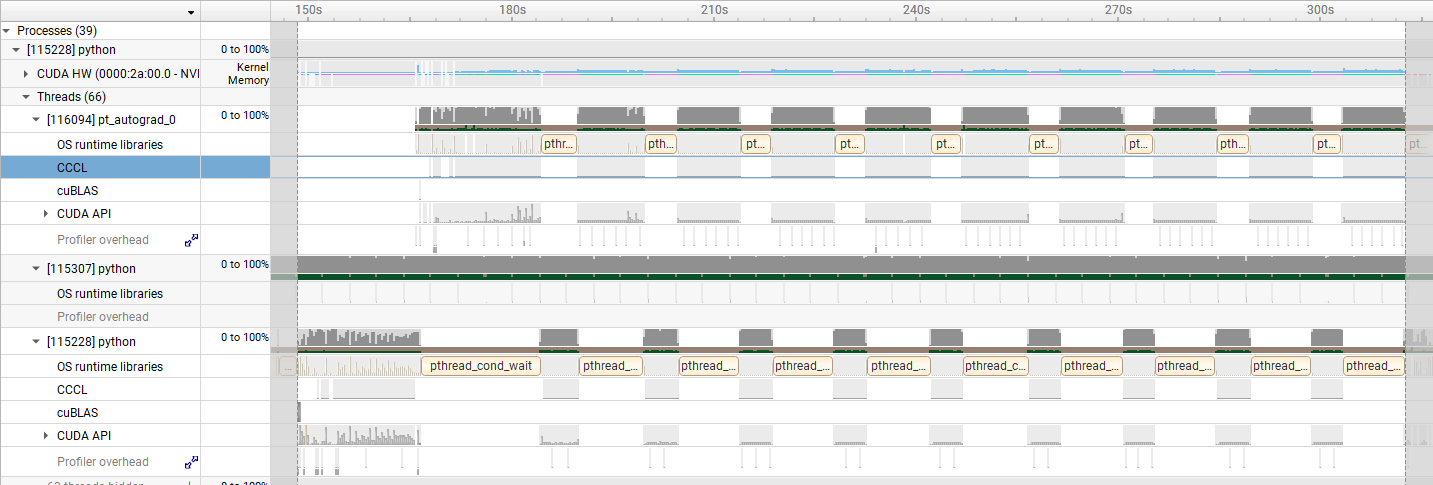
Task: Click the full pthread_cond_wait event block
Action: pos(481,366)
